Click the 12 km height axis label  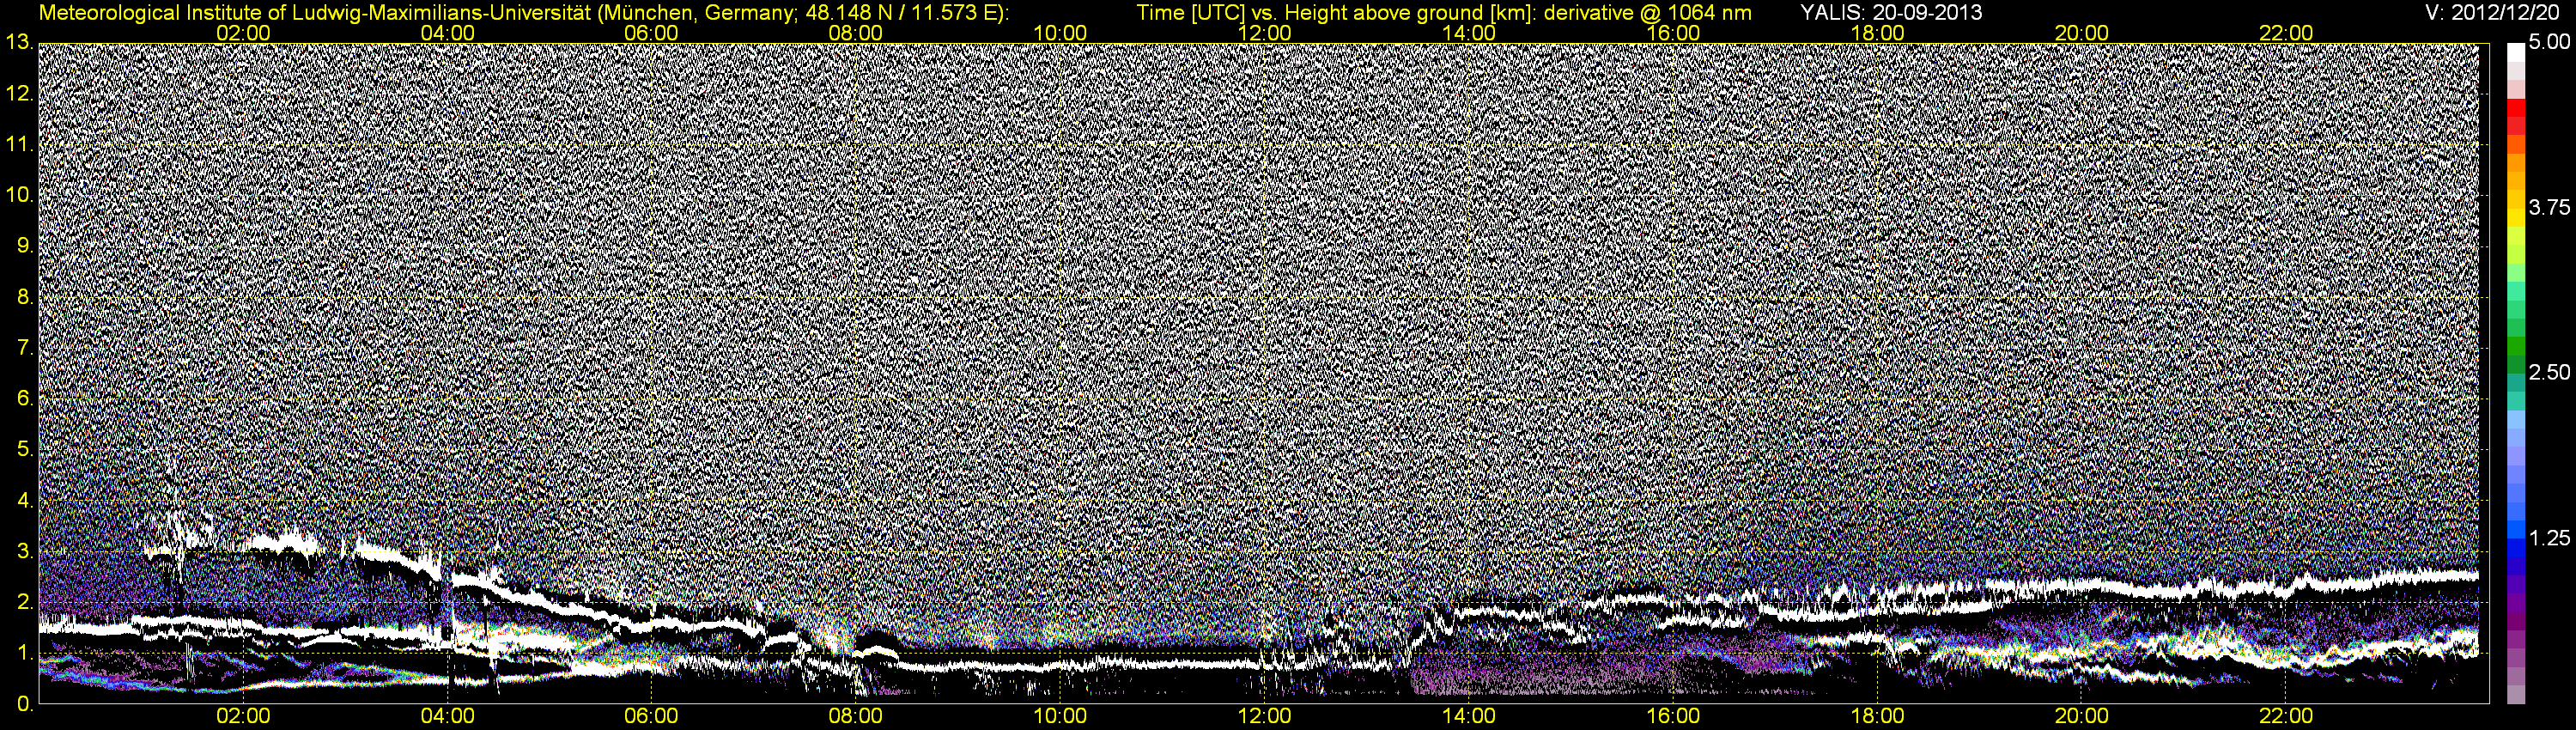19,94
